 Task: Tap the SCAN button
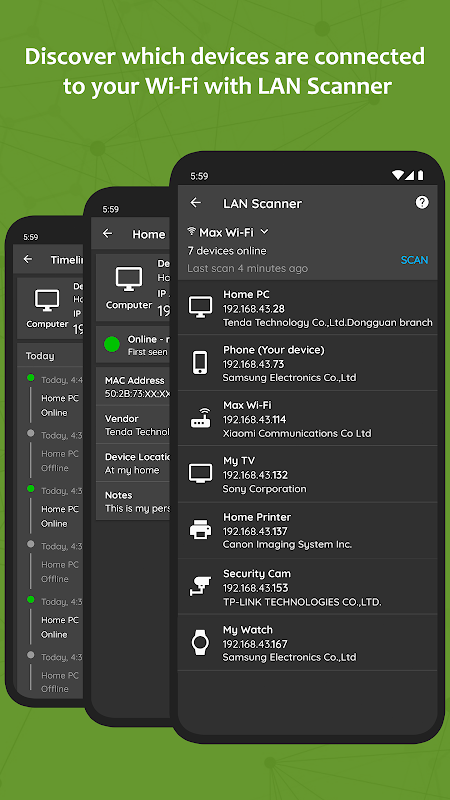tap(414, 260)
